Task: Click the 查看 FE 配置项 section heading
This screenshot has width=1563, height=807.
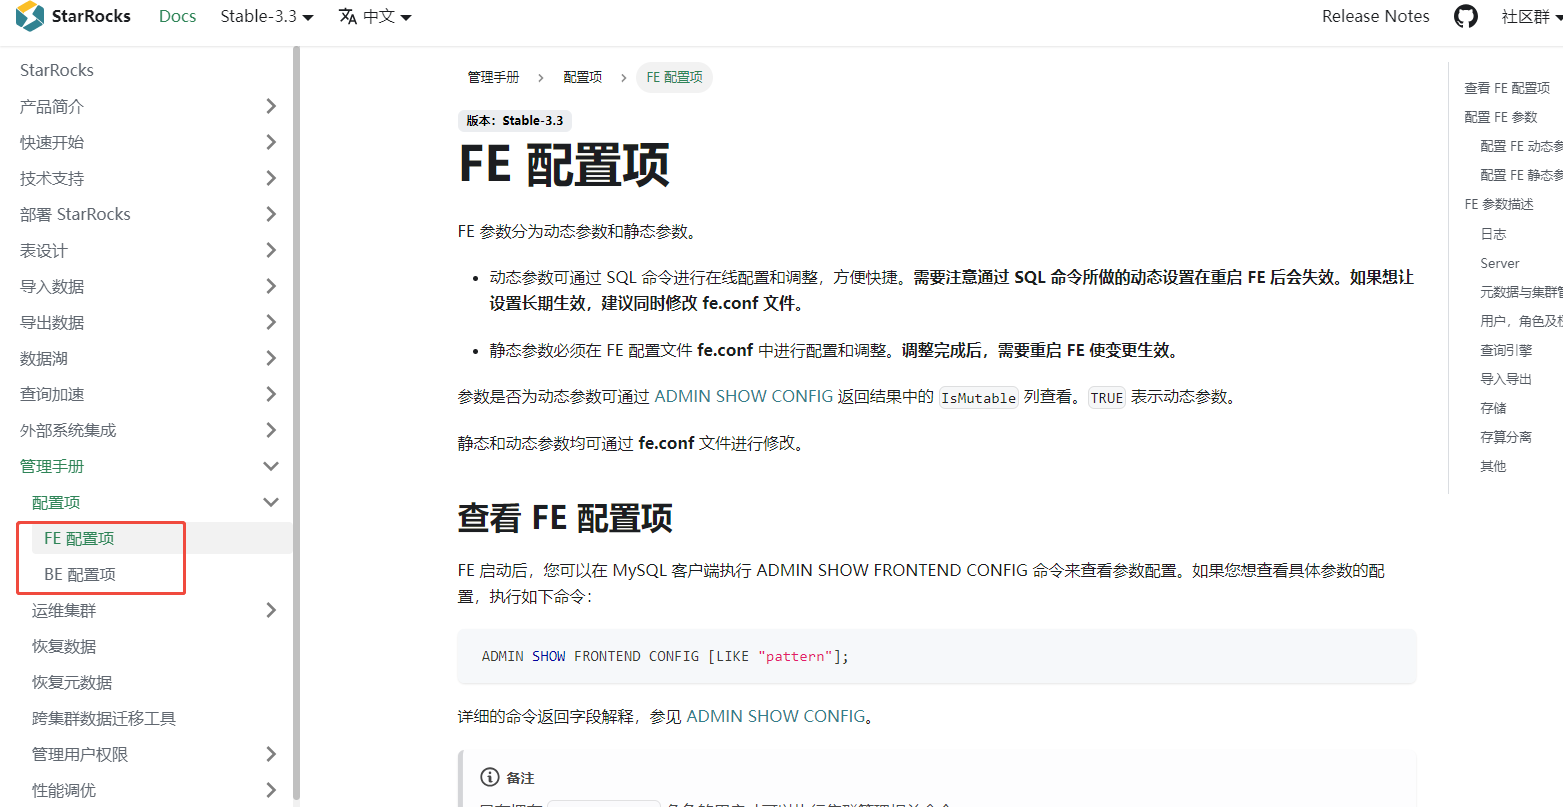Action: tap(565, 518)
